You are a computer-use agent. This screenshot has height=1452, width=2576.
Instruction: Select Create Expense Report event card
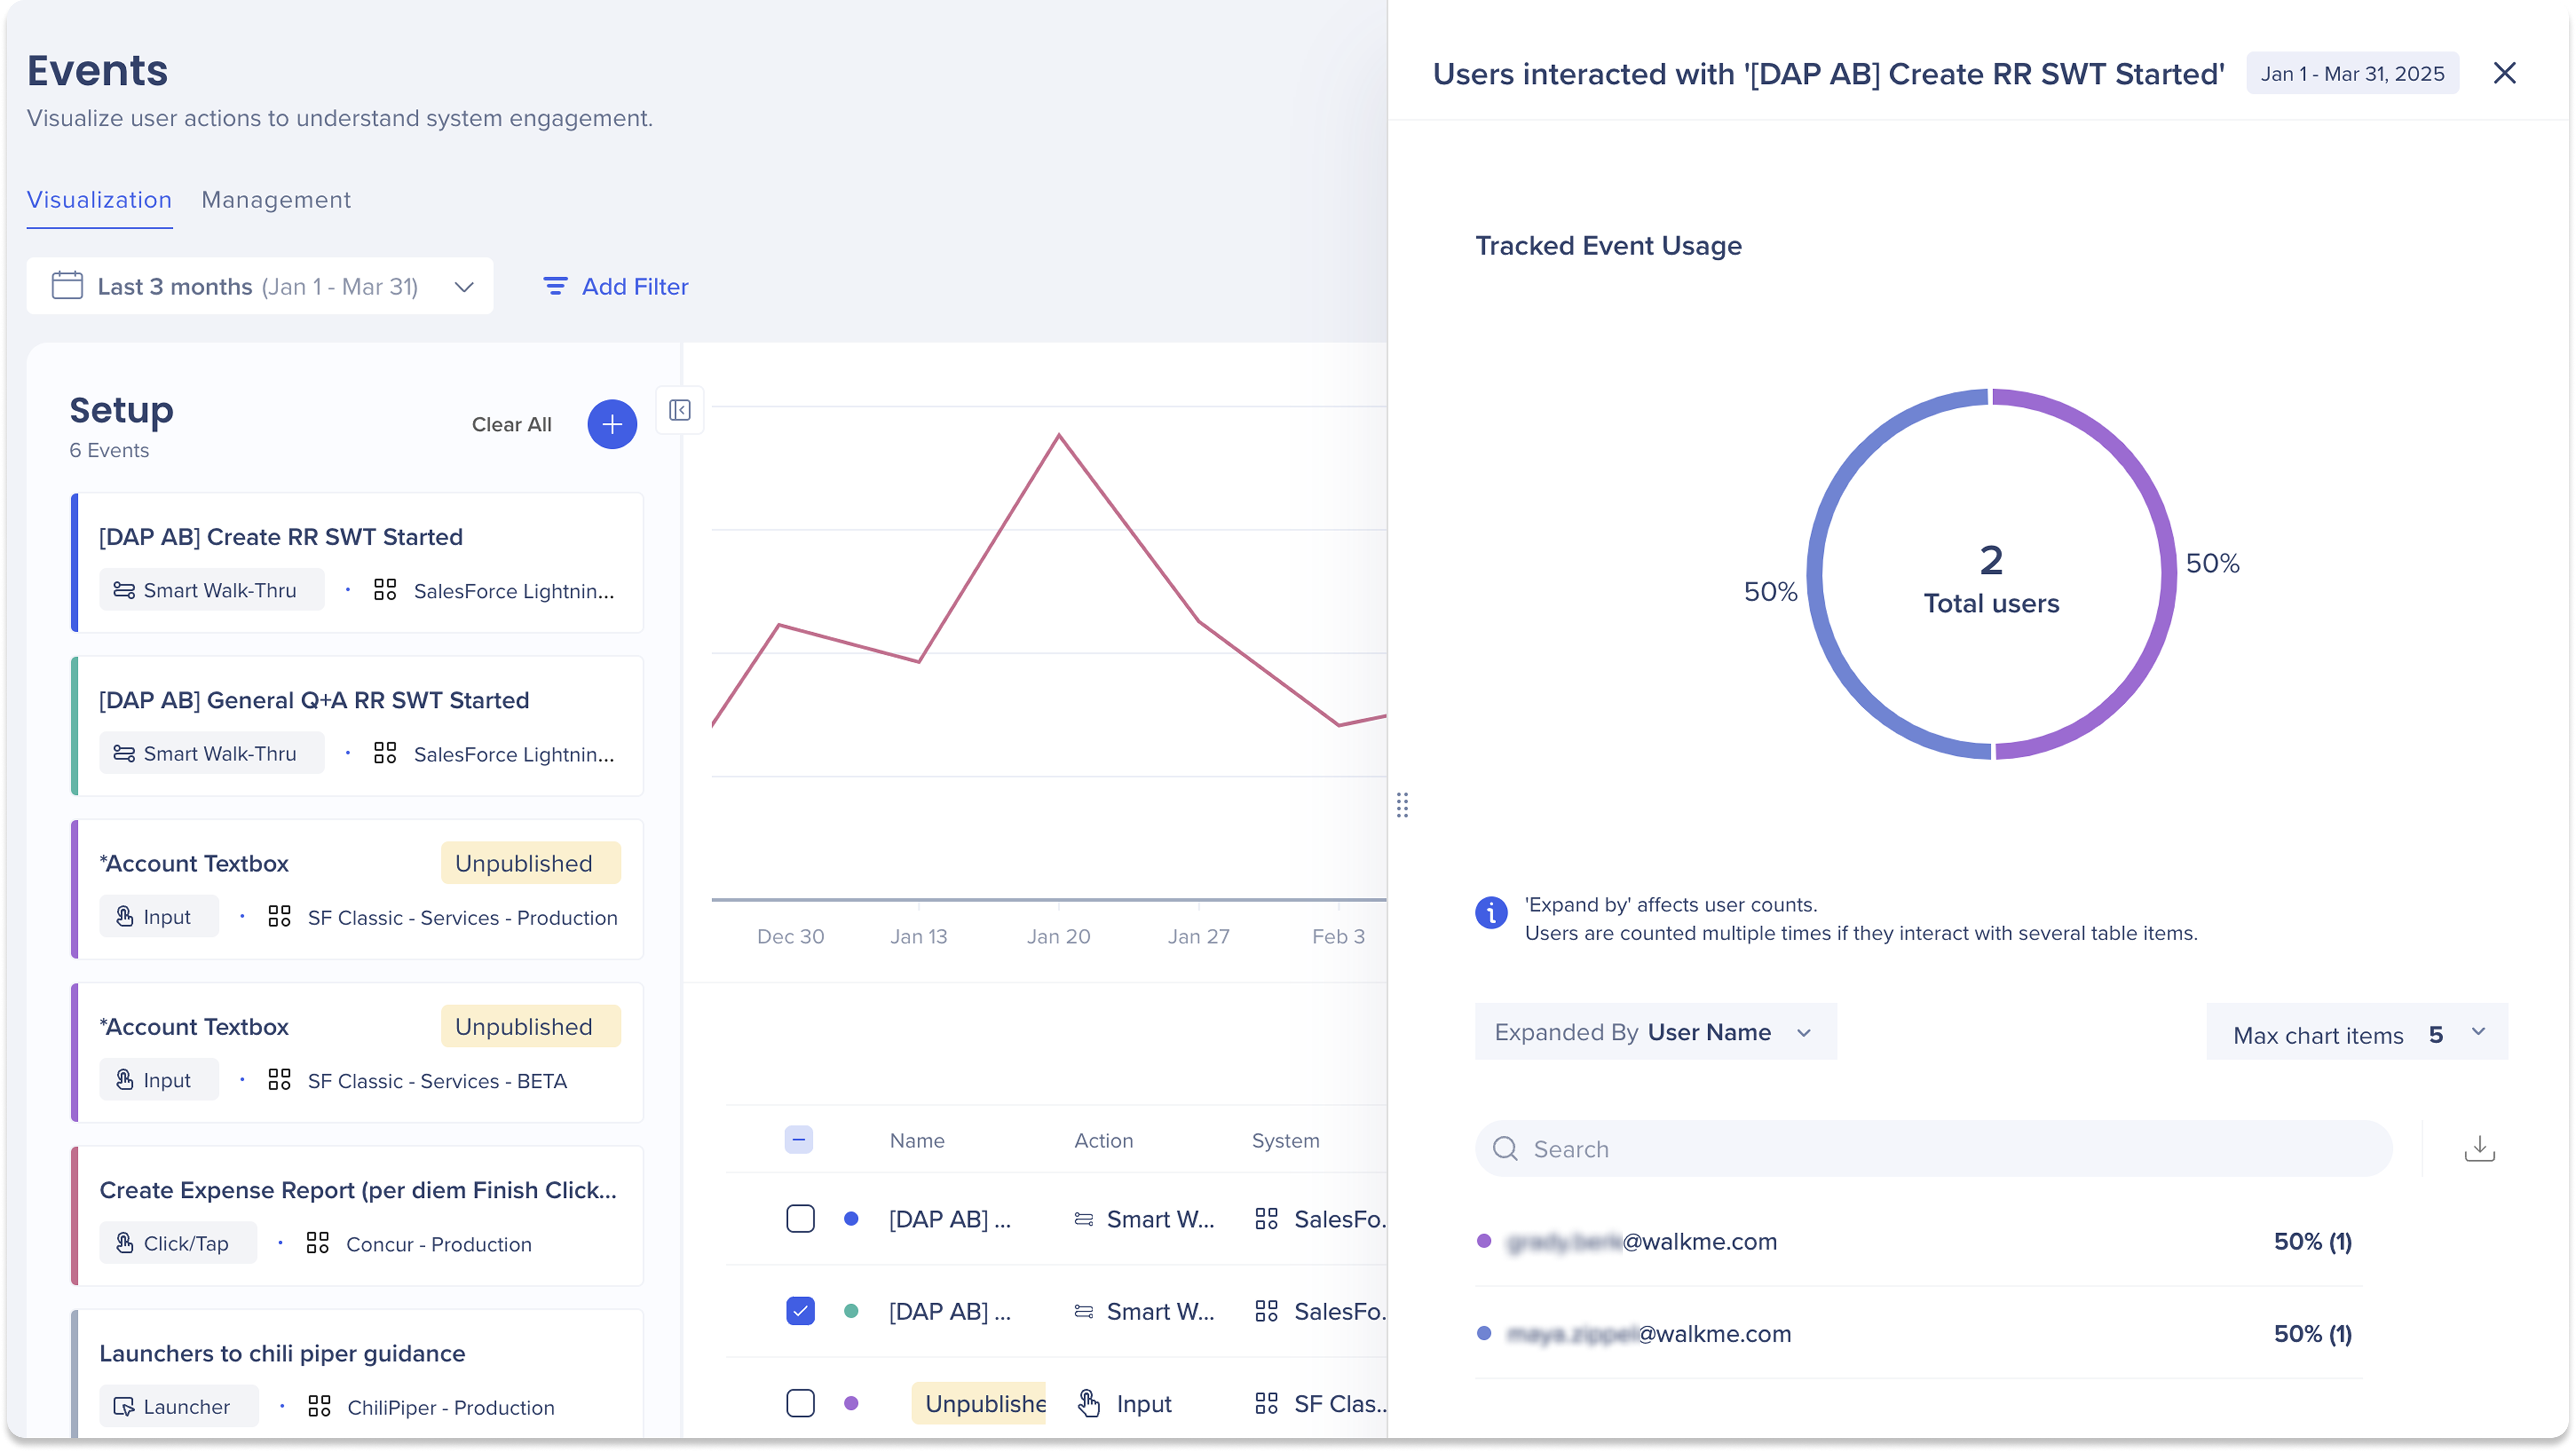click(x=357, y=1215)
